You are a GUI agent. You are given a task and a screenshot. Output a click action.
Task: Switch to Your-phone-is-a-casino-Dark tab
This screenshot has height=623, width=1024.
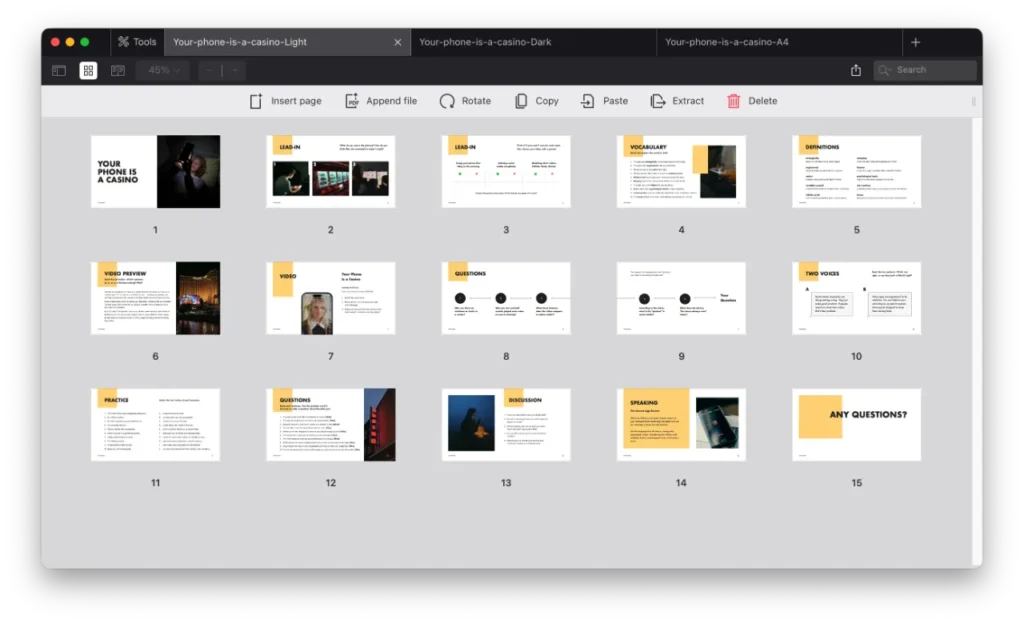(485, 42)
